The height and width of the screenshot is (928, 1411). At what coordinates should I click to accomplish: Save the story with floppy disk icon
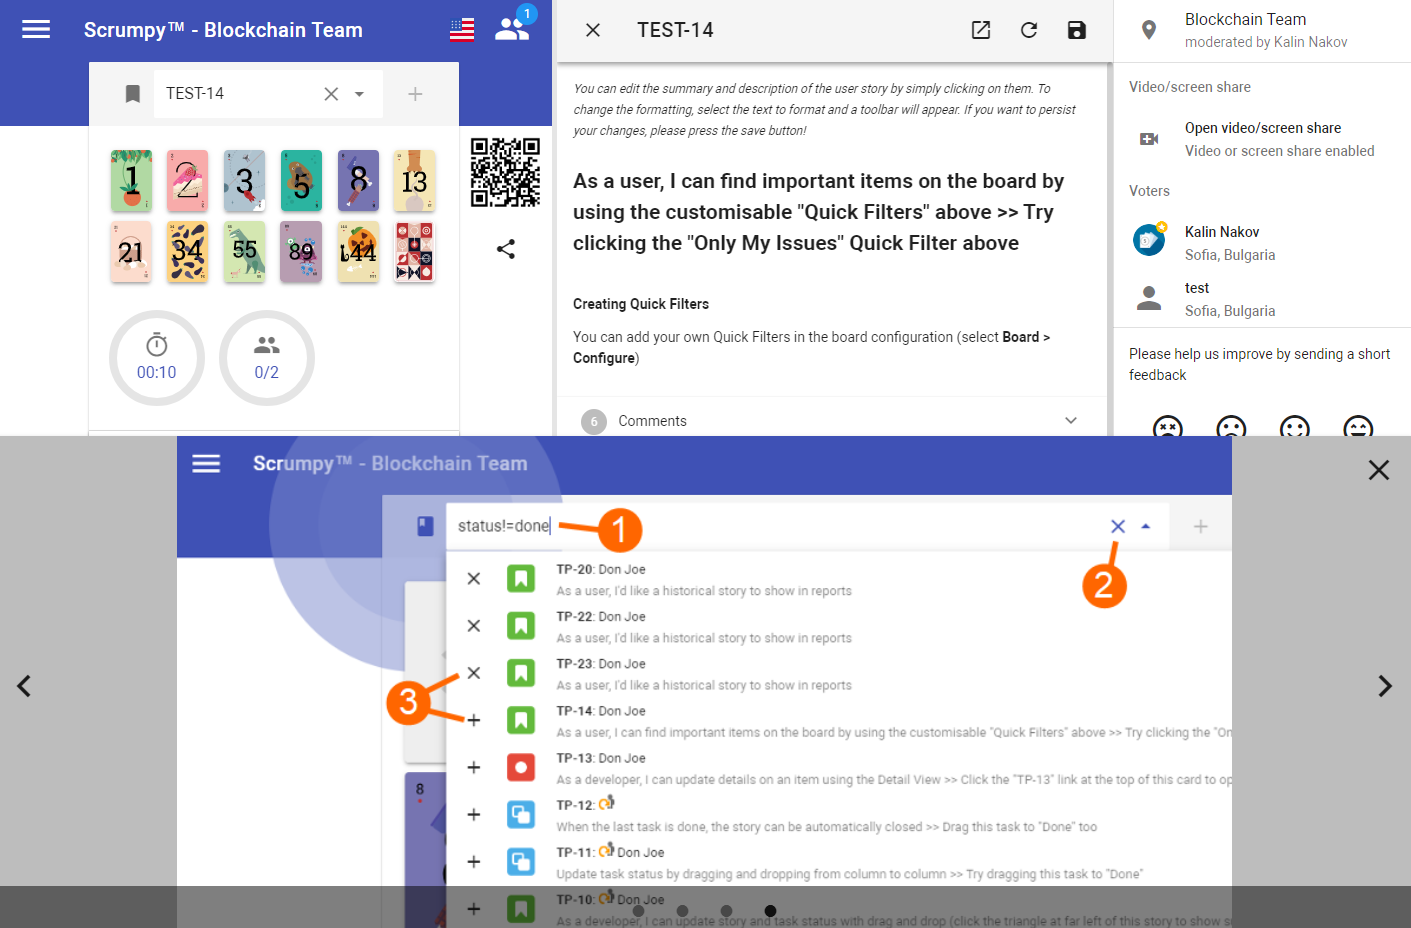click(1077, 30)
